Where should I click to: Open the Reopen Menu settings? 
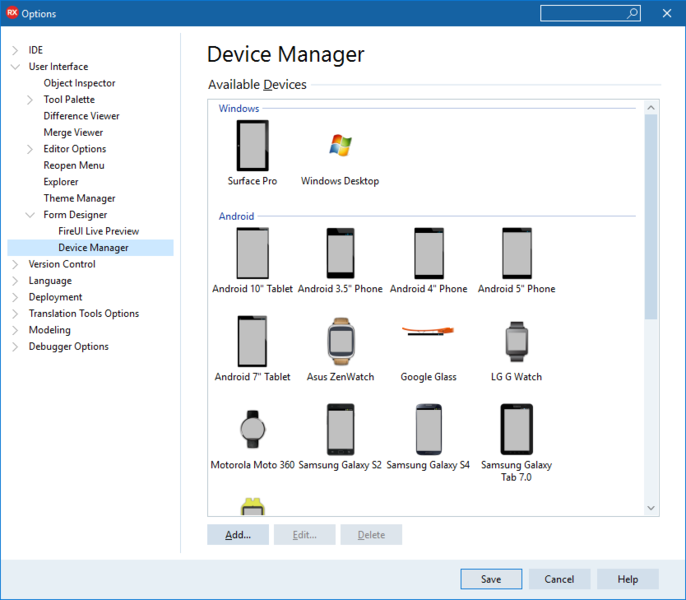(x=74, y=165)
